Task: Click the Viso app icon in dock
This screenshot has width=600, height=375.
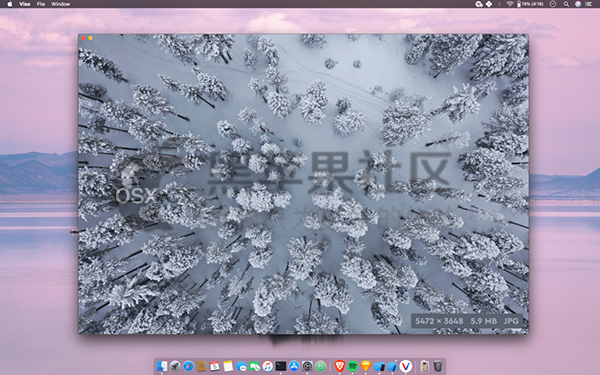Action: click(x=406, y=366)
